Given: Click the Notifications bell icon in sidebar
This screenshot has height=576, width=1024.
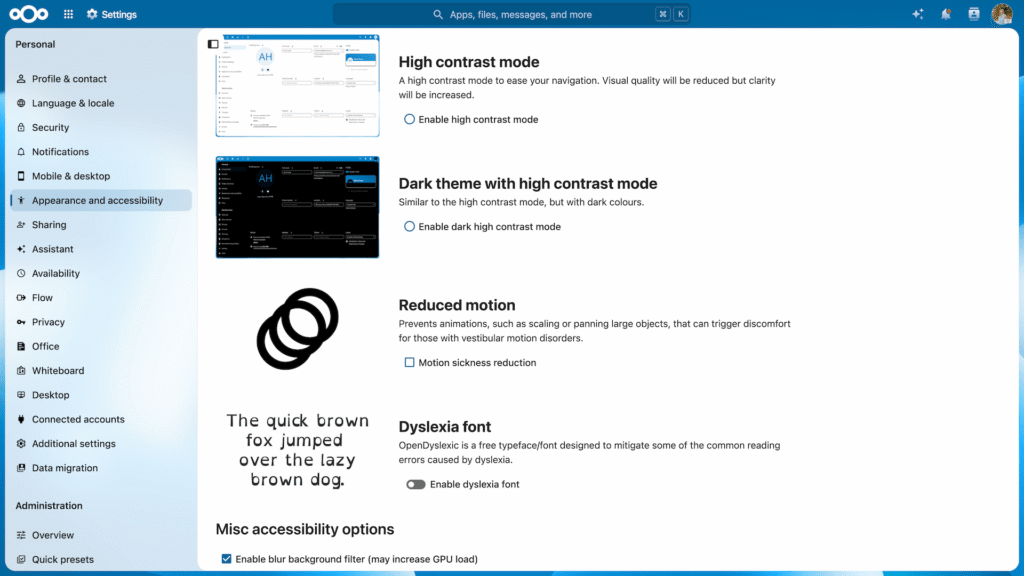Looking at the screenshot, I should [x=21, y=152].
